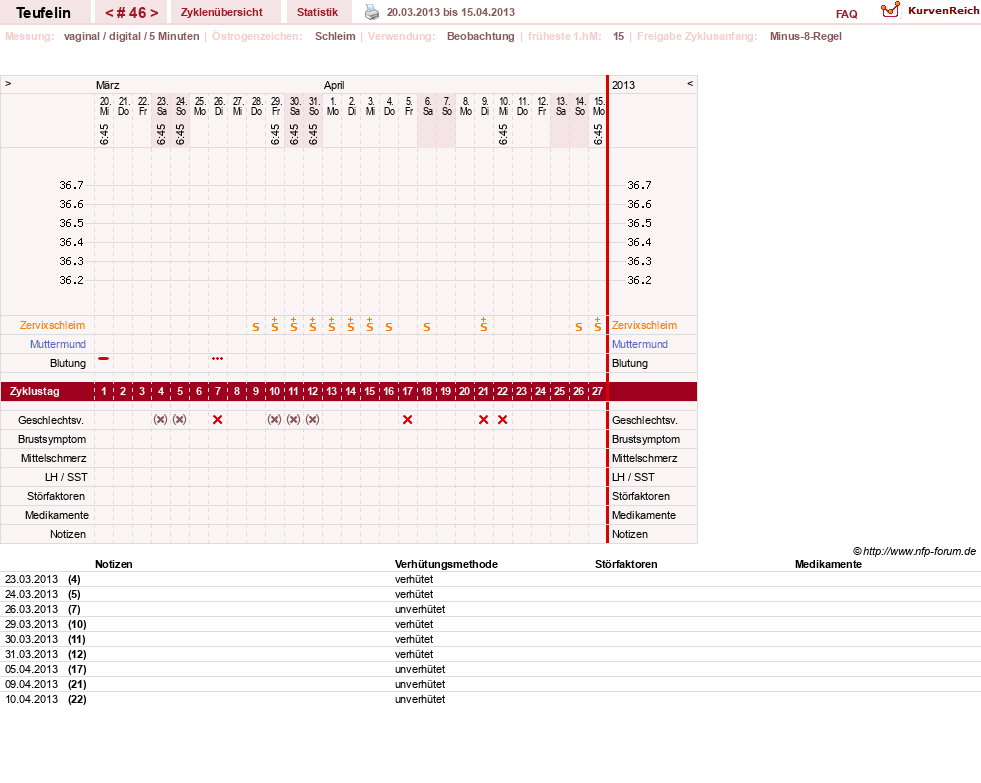The image size is (981, 783).
Task: Click the Störfaktoren column header below chart
Action: (626, 564)
